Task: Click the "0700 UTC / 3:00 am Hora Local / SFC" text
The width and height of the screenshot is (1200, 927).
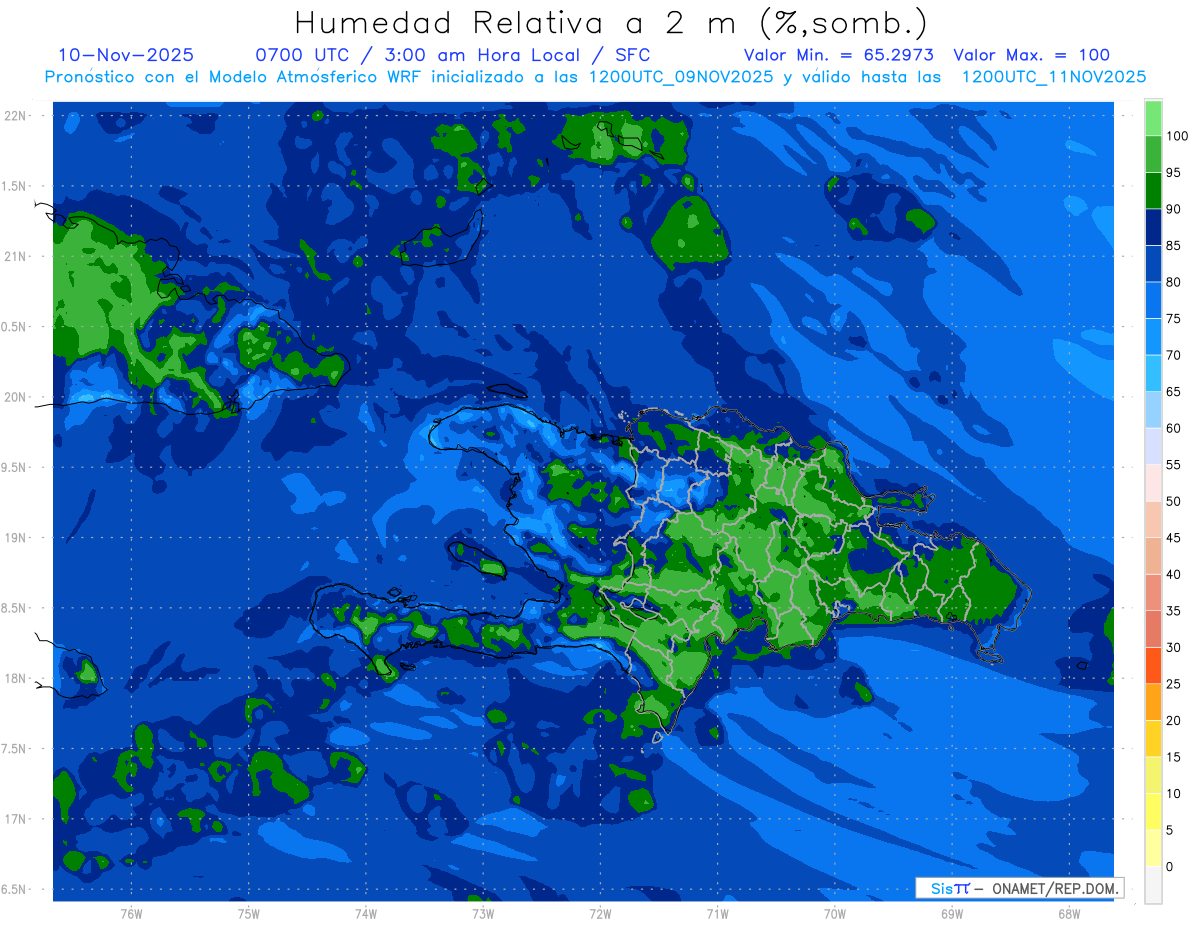Action: point(453,55)
